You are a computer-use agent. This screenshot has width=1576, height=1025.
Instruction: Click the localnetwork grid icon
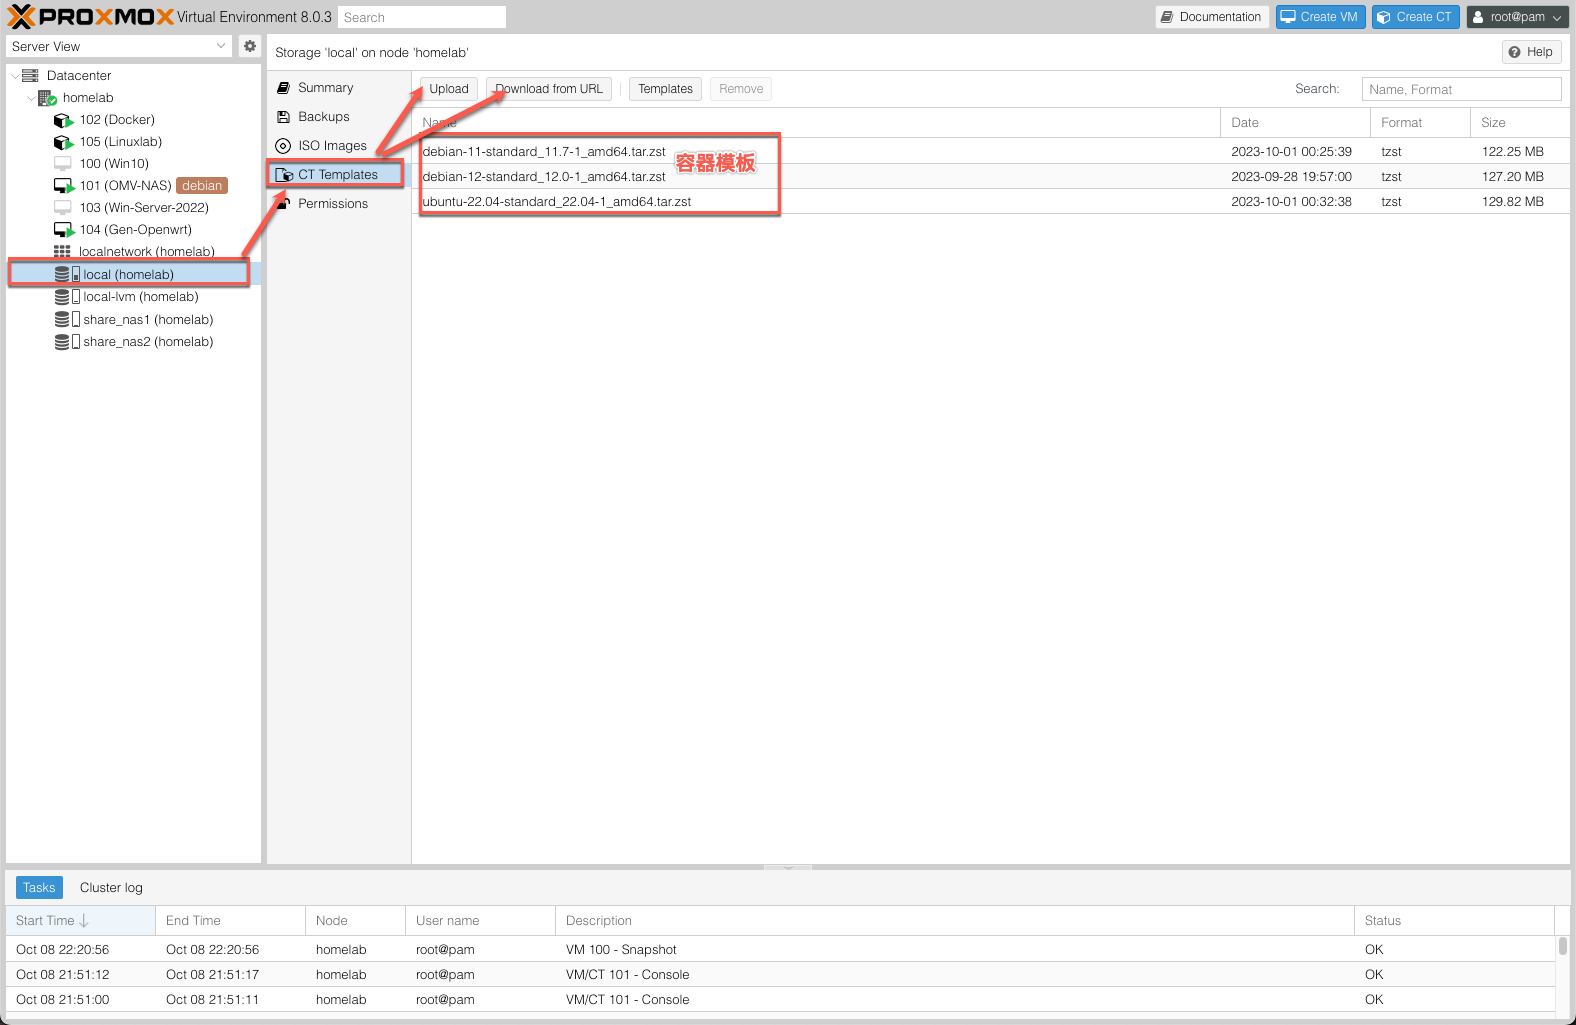[x=62, y=252]
